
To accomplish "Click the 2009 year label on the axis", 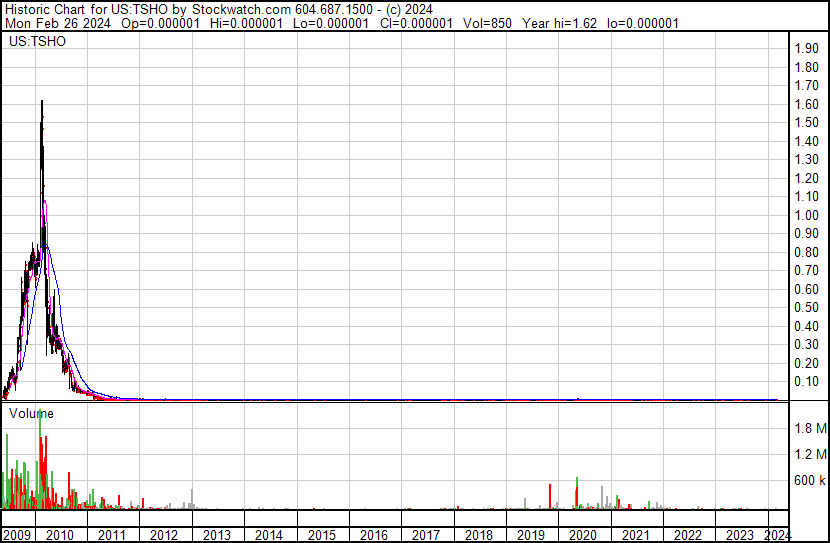I will 17,535.
